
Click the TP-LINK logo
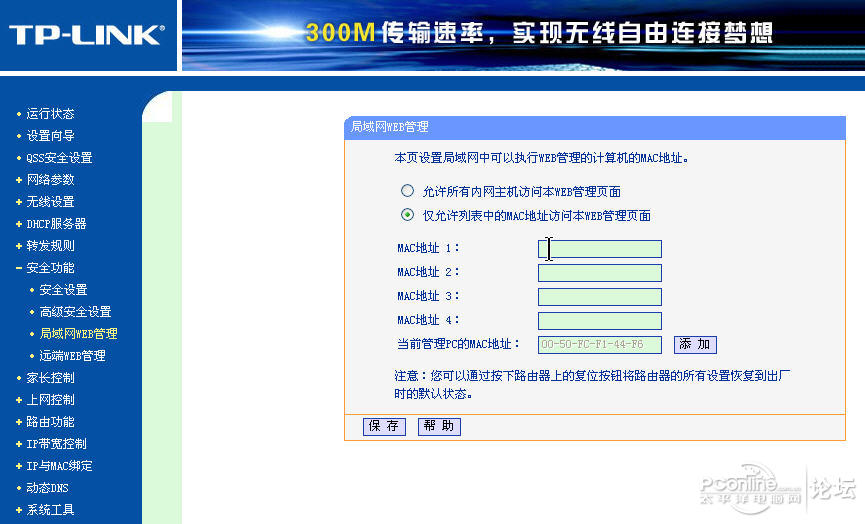tap(87, 35)
